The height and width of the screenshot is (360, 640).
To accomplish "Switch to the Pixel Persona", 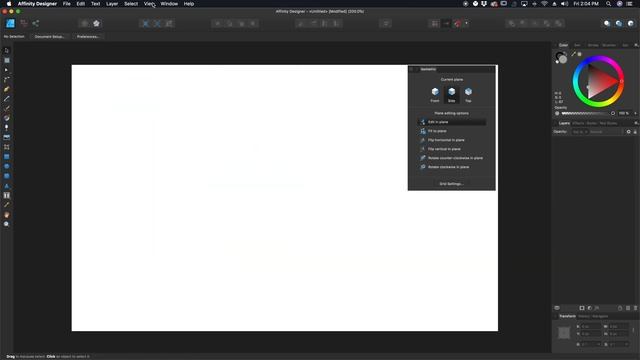I will [24, 23].
